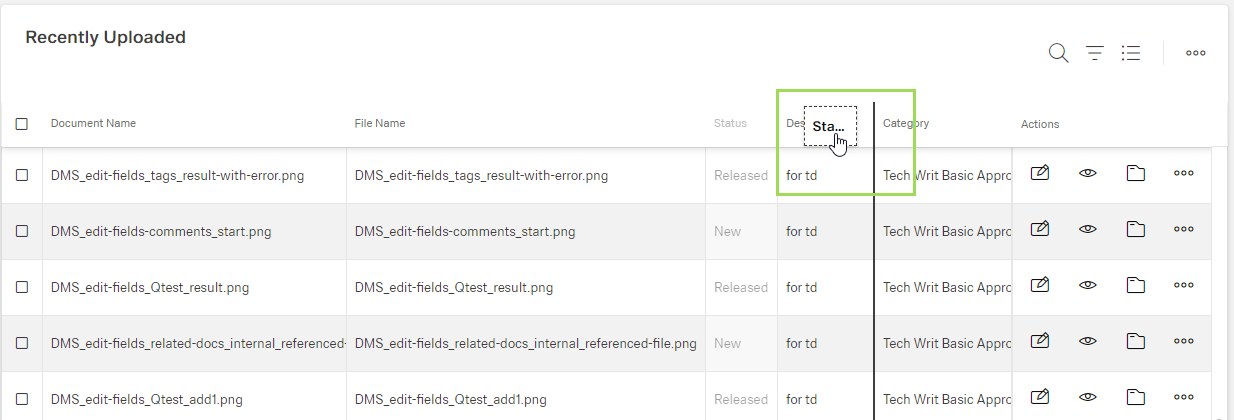Image resolution: width=1234 pixels, height=420 pixels.
Task: Click the File Name column header
Action: 380,124
